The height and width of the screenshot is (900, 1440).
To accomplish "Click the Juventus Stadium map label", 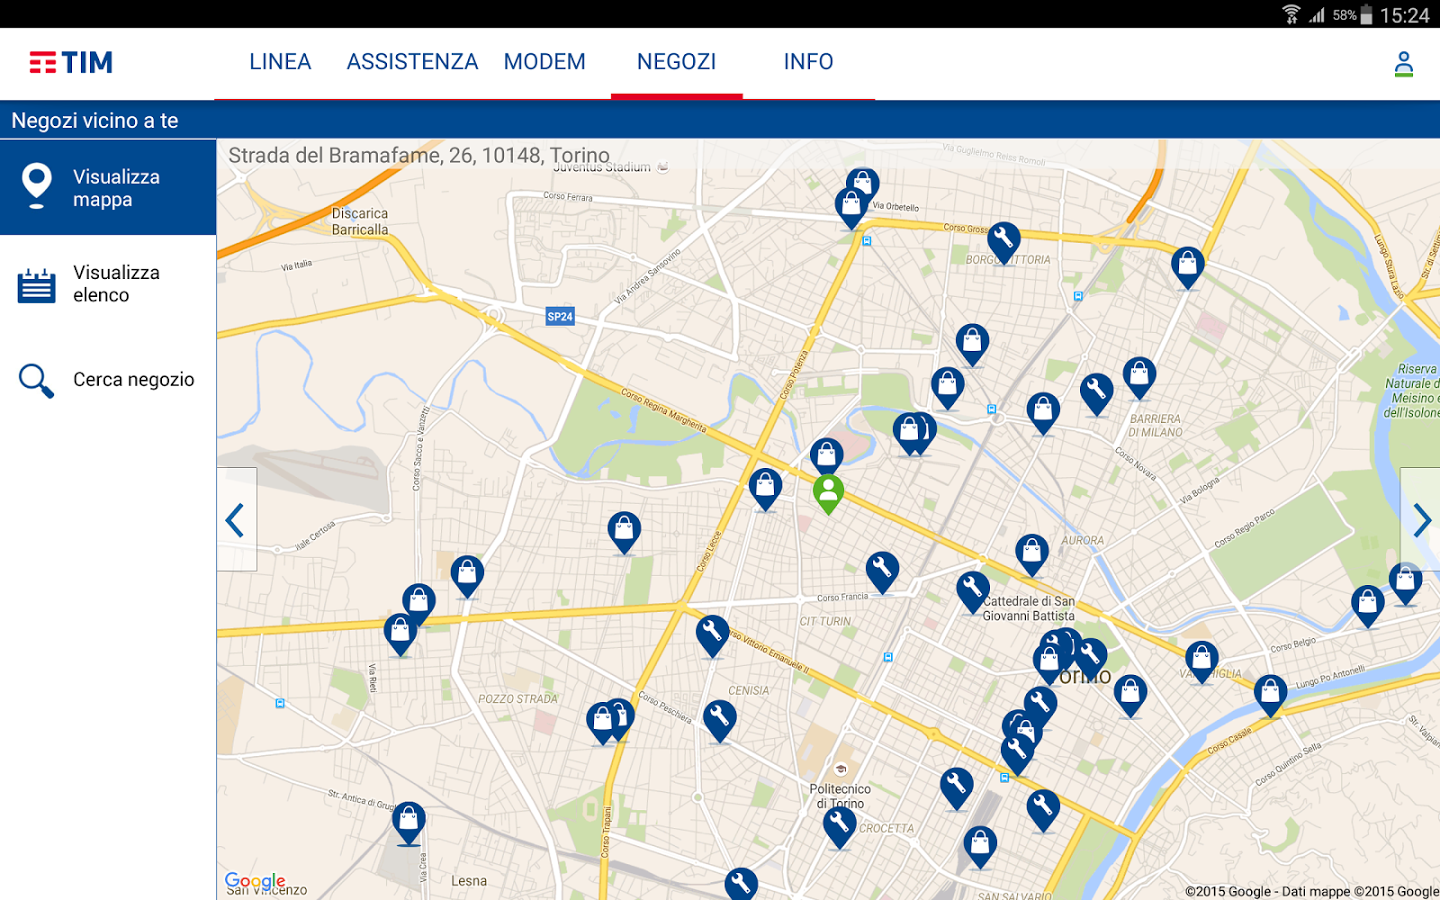I will tap(602, 168).
